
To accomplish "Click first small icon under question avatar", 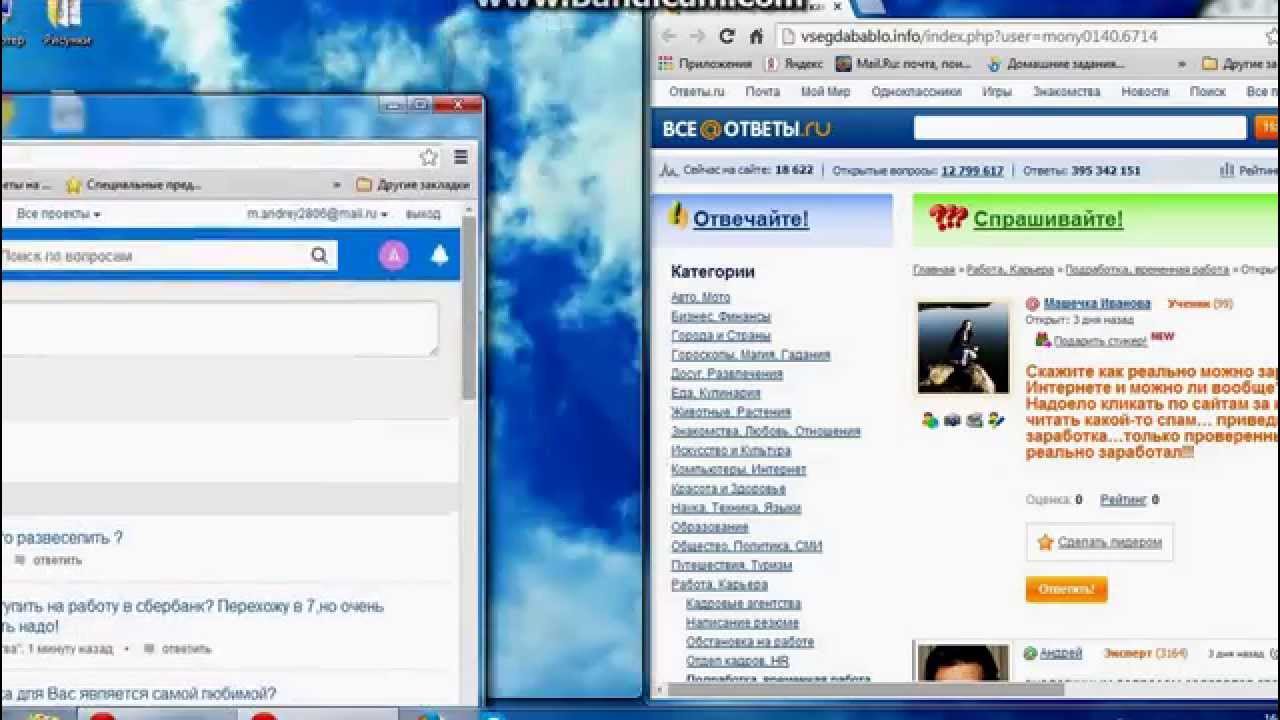I will pyautogui.click(x=930, y=420).
